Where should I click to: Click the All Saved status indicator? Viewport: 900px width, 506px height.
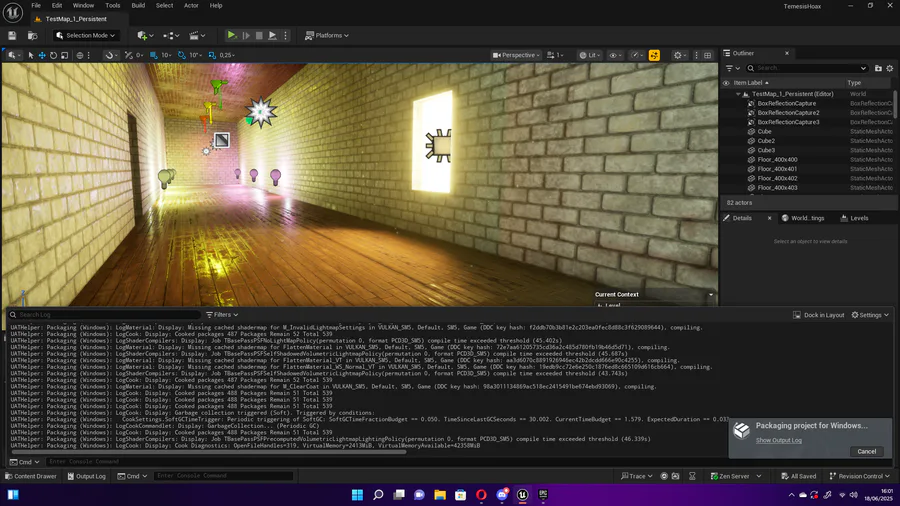point(798,476)
